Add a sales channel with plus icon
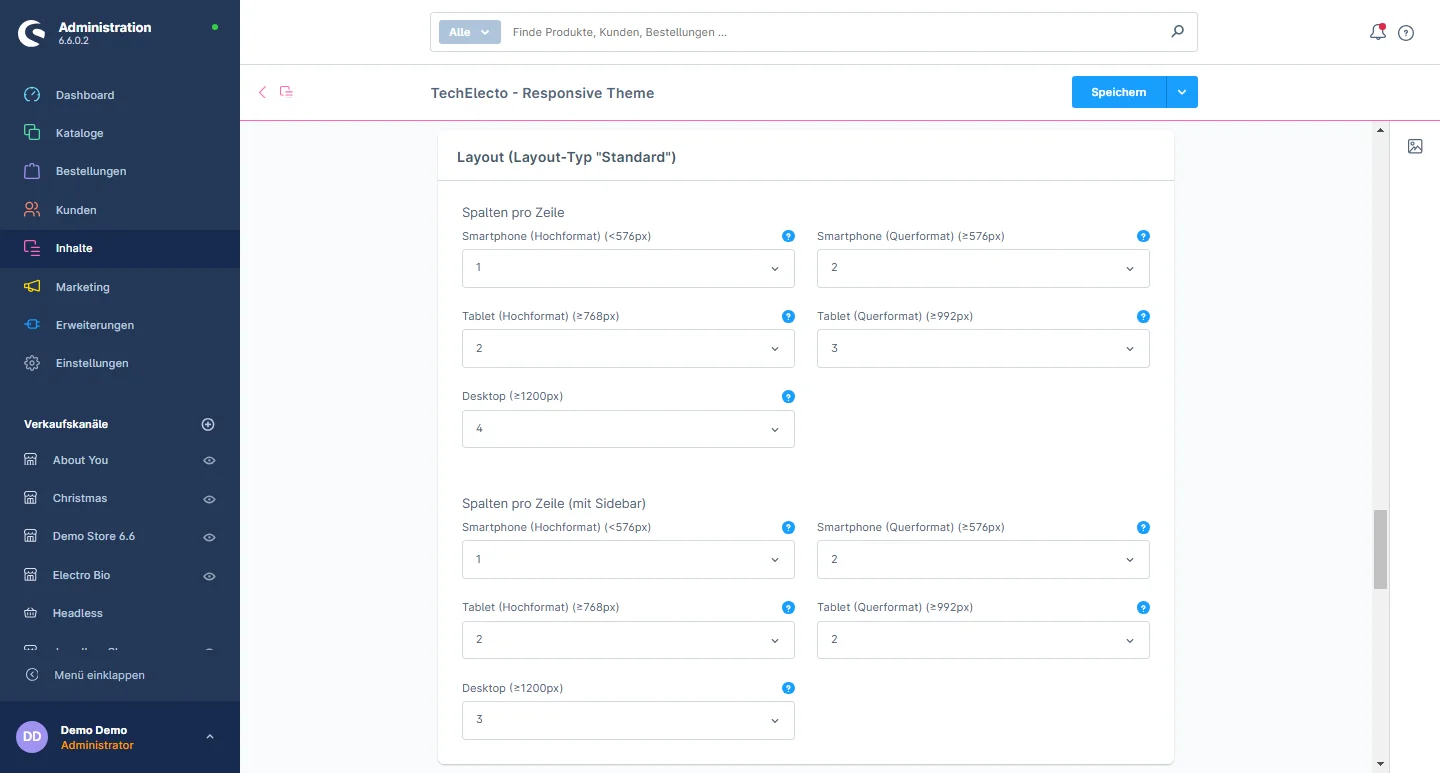The width and height of the screenshot is (1440, 773). coord(208,424)
